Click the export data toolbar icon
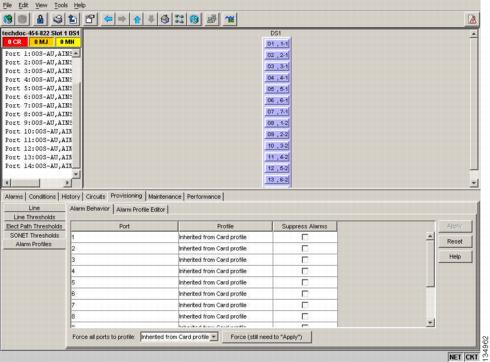Screen dimensions: 490x362 coord(73,19)
